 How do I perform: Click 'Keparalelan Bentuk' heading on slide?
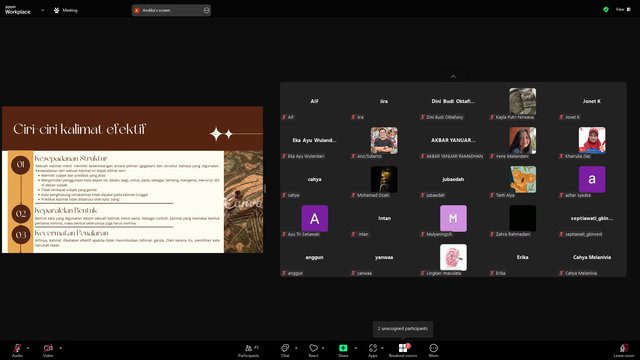pos(66,211)
